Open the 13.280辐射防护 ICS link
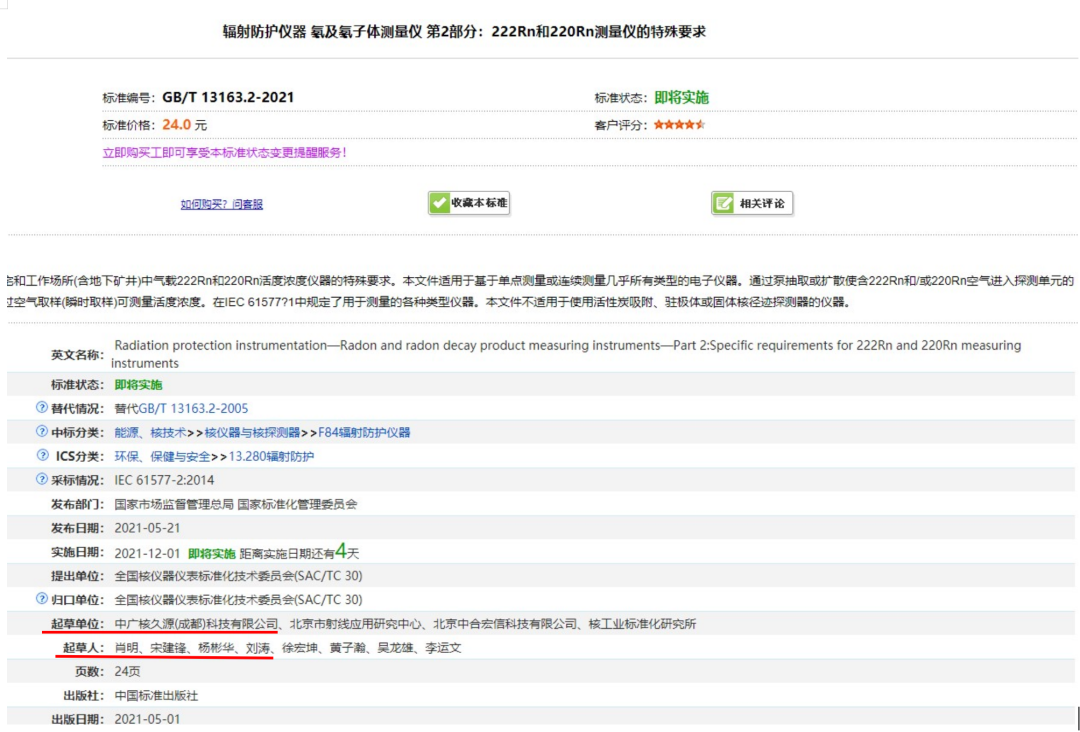 click(x=271, y=456)
